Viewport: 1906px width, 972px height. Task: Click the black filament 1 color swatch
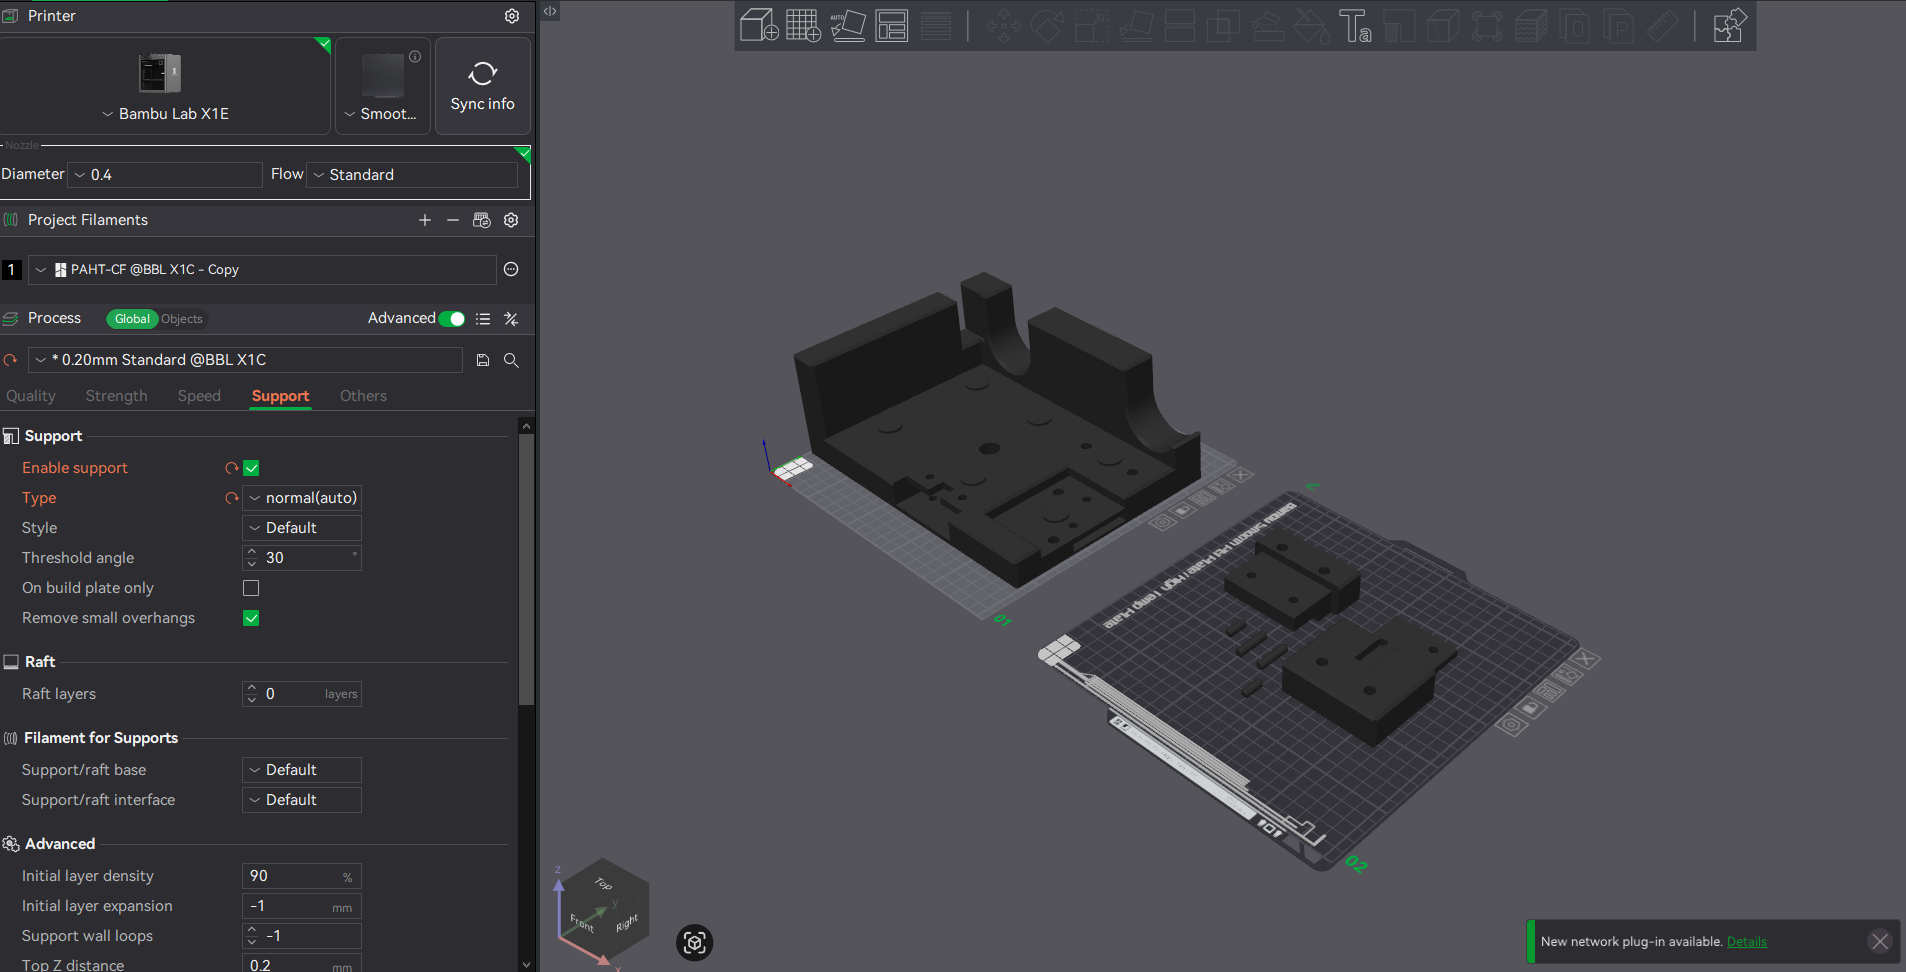(x=12, y=270)
